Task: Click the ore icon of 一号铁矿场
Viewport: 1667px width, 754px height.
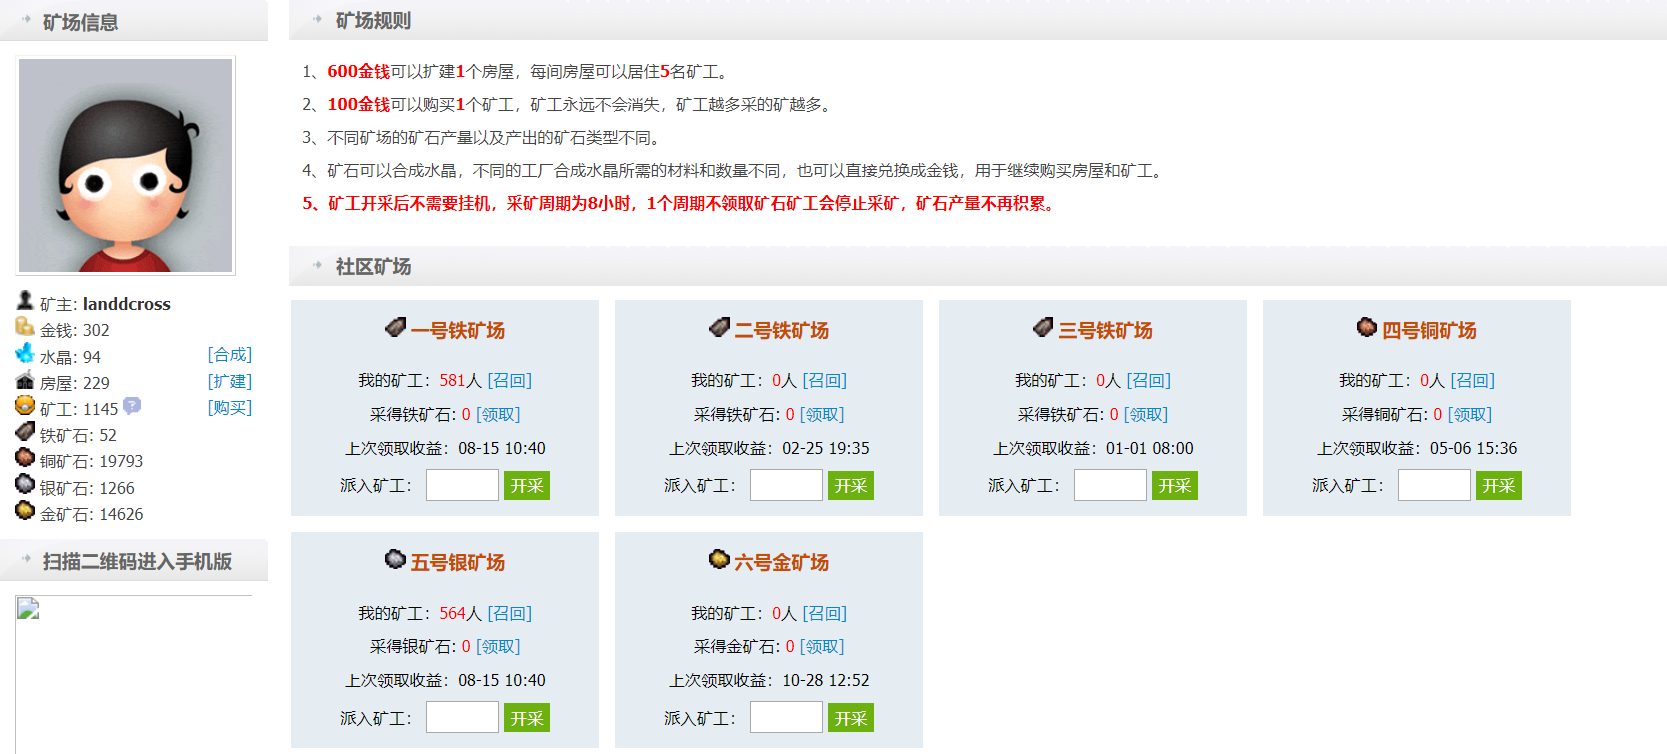Action: click(x=396, y=327)
